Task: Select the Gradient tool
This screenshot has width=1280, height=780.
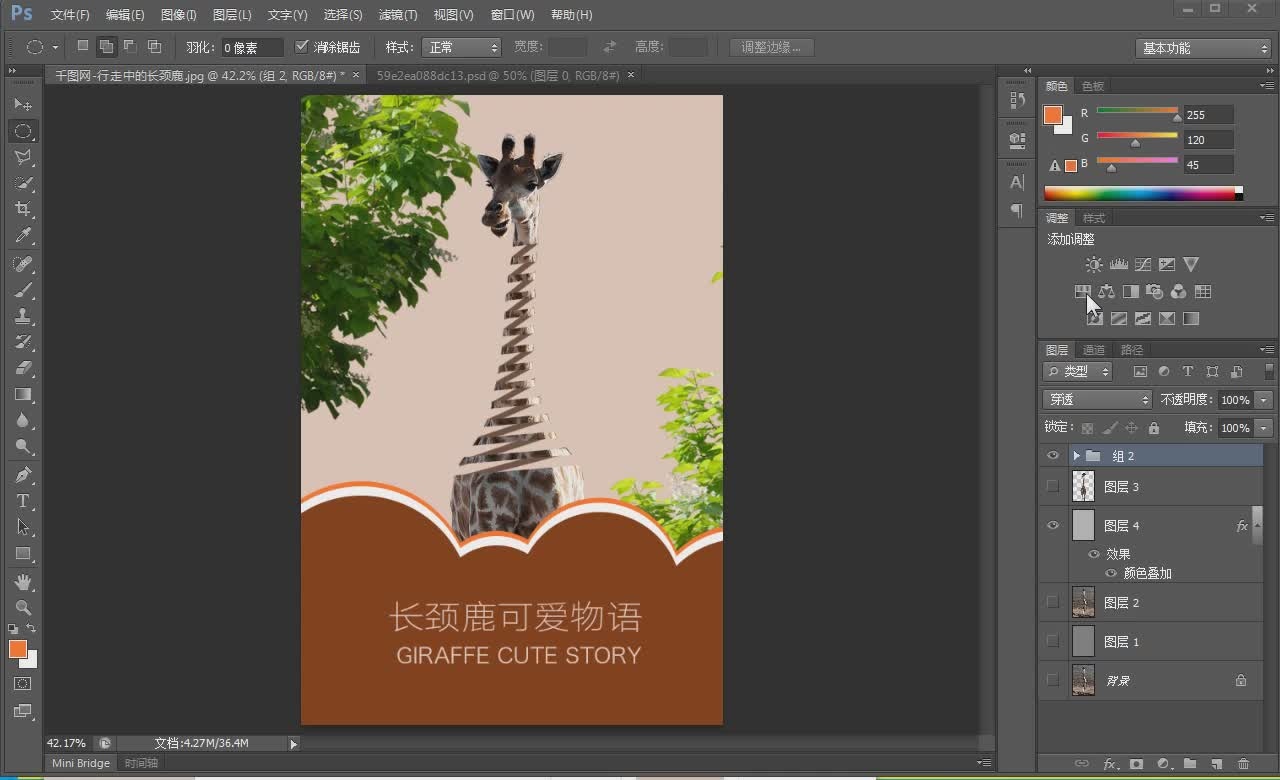Action: click(23, 395)
